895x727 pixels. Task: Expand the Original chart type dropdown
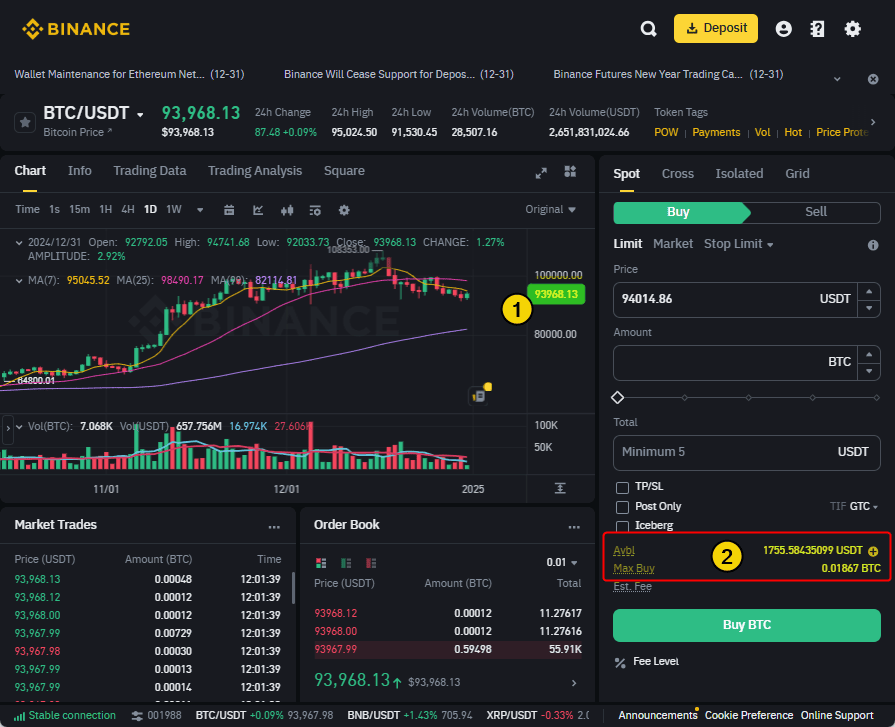tap(550, 209)
